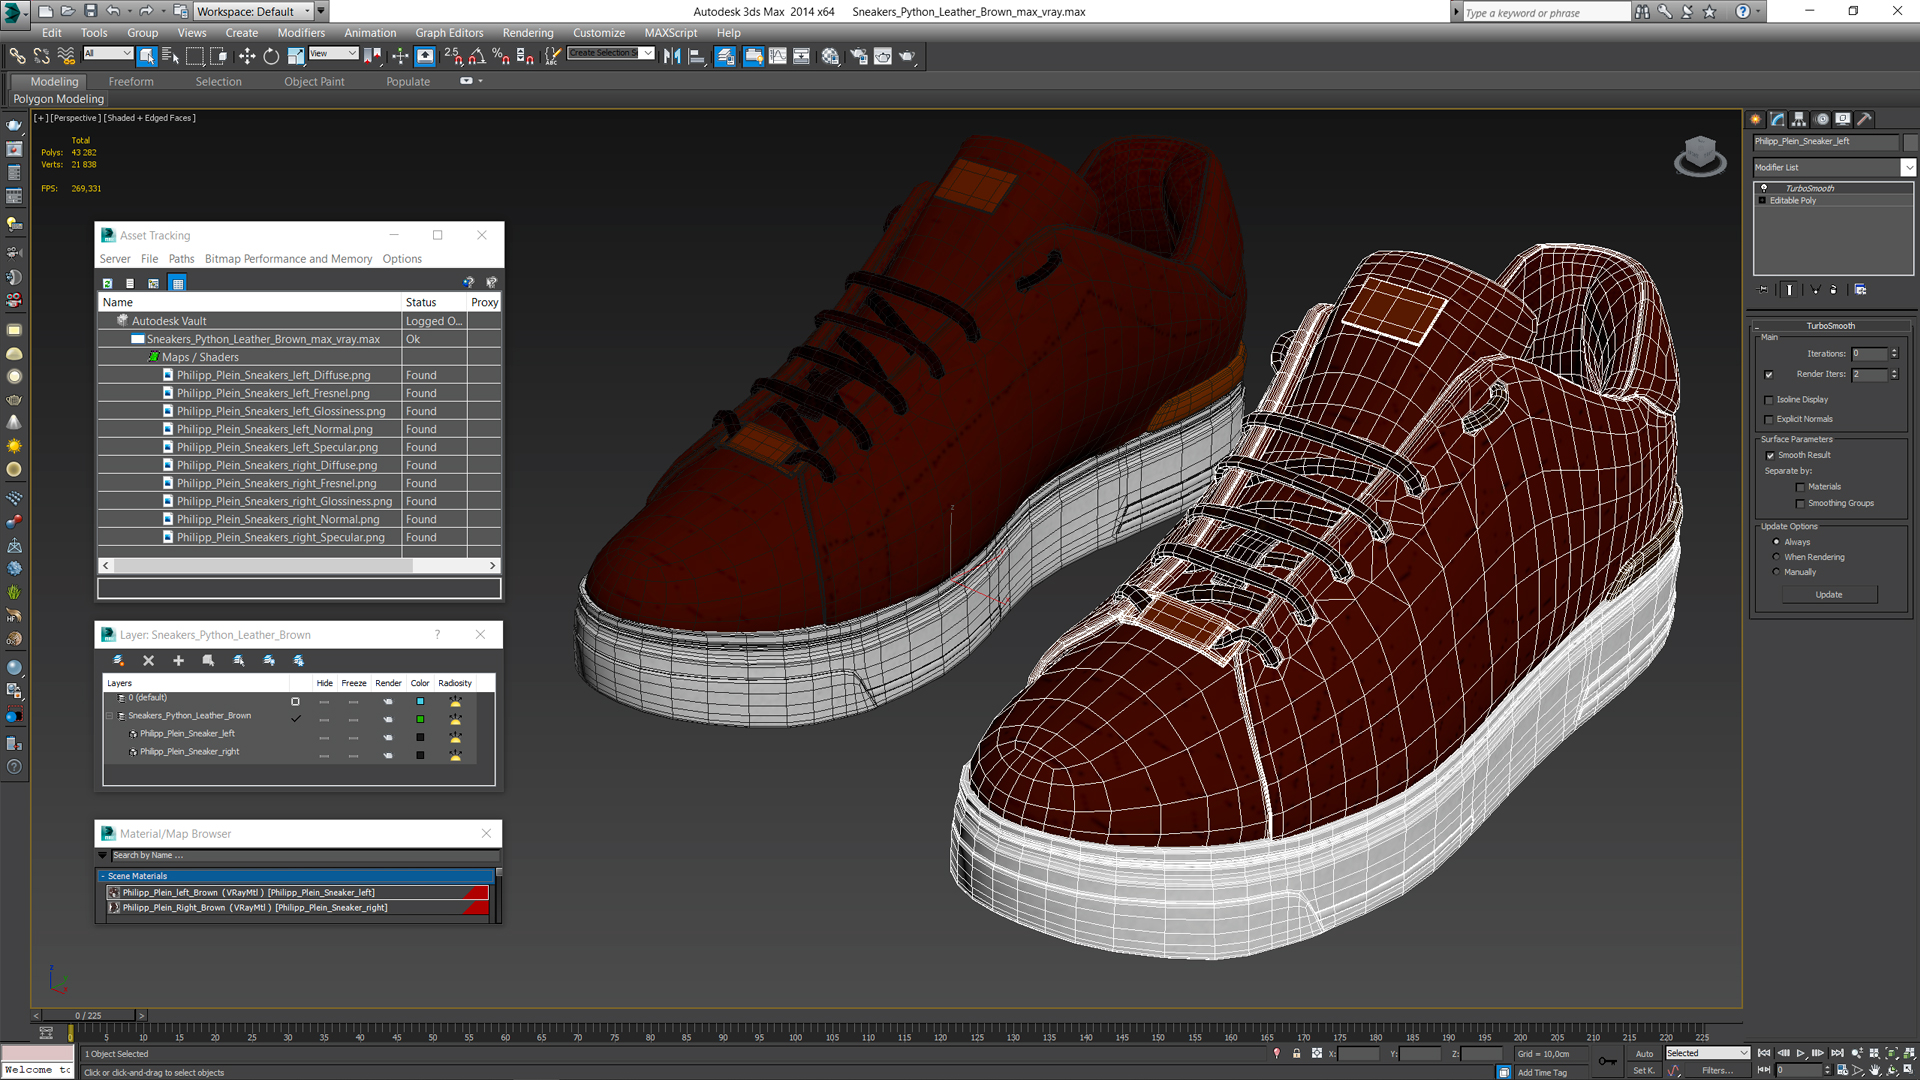The image size is (1920, 1080).
Task: Choose the Select and Move tool
Action: (247, 56)
